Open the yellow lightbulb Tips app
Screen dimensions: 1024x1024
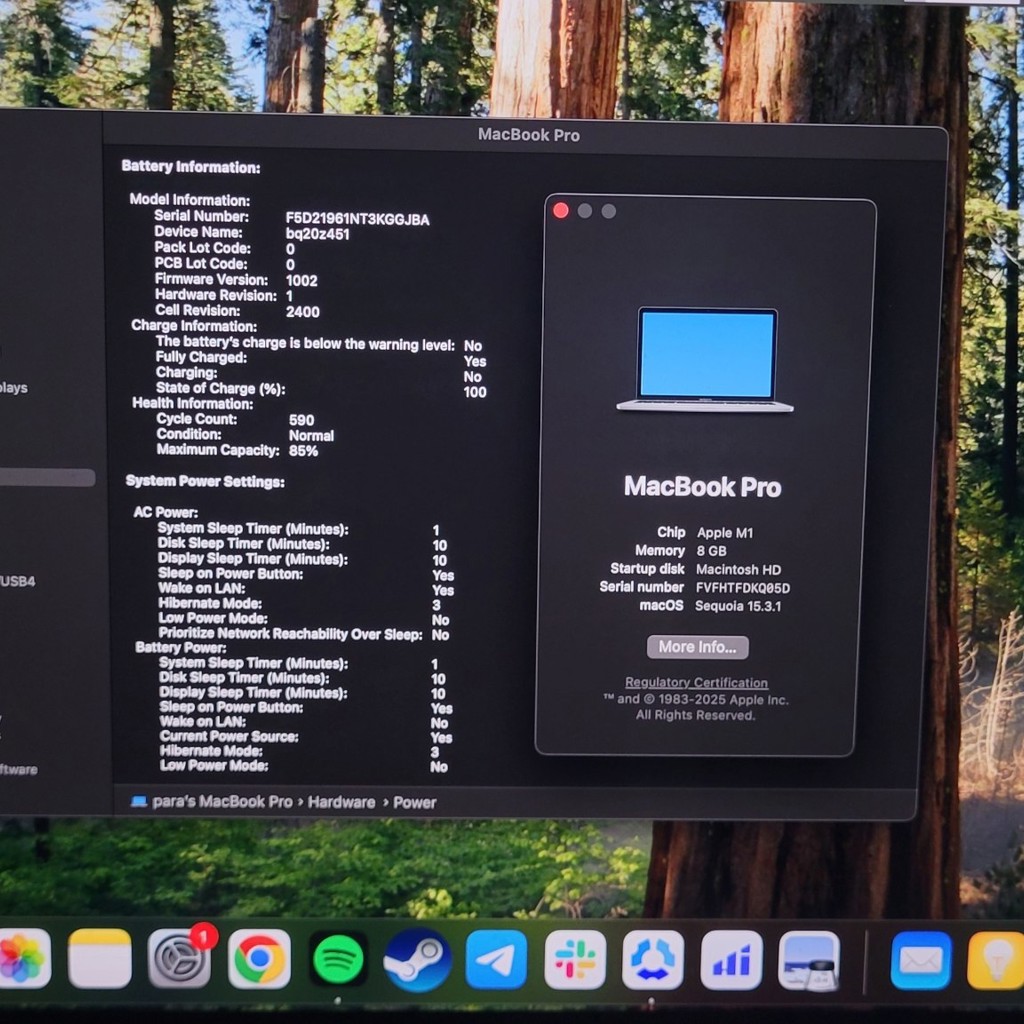point(996,961)
